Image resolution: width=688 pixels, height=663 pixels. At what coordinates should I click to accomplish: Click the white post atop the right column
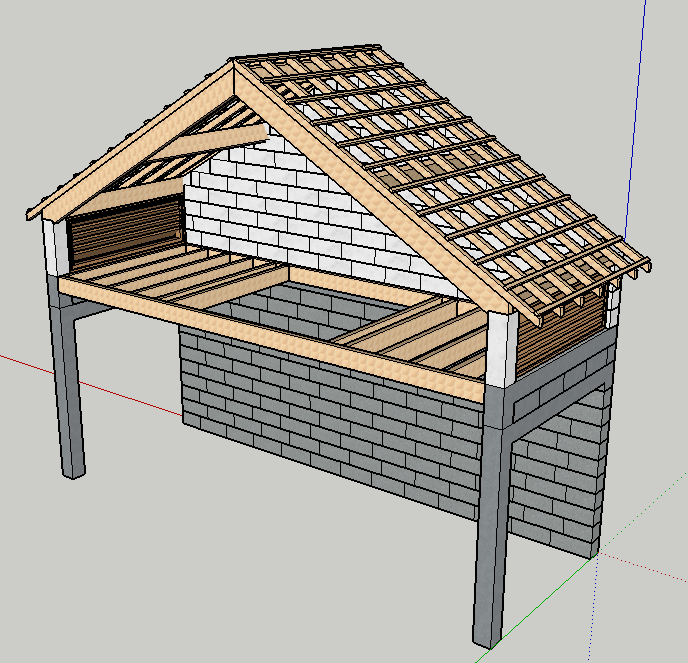(x=502, y=349)
